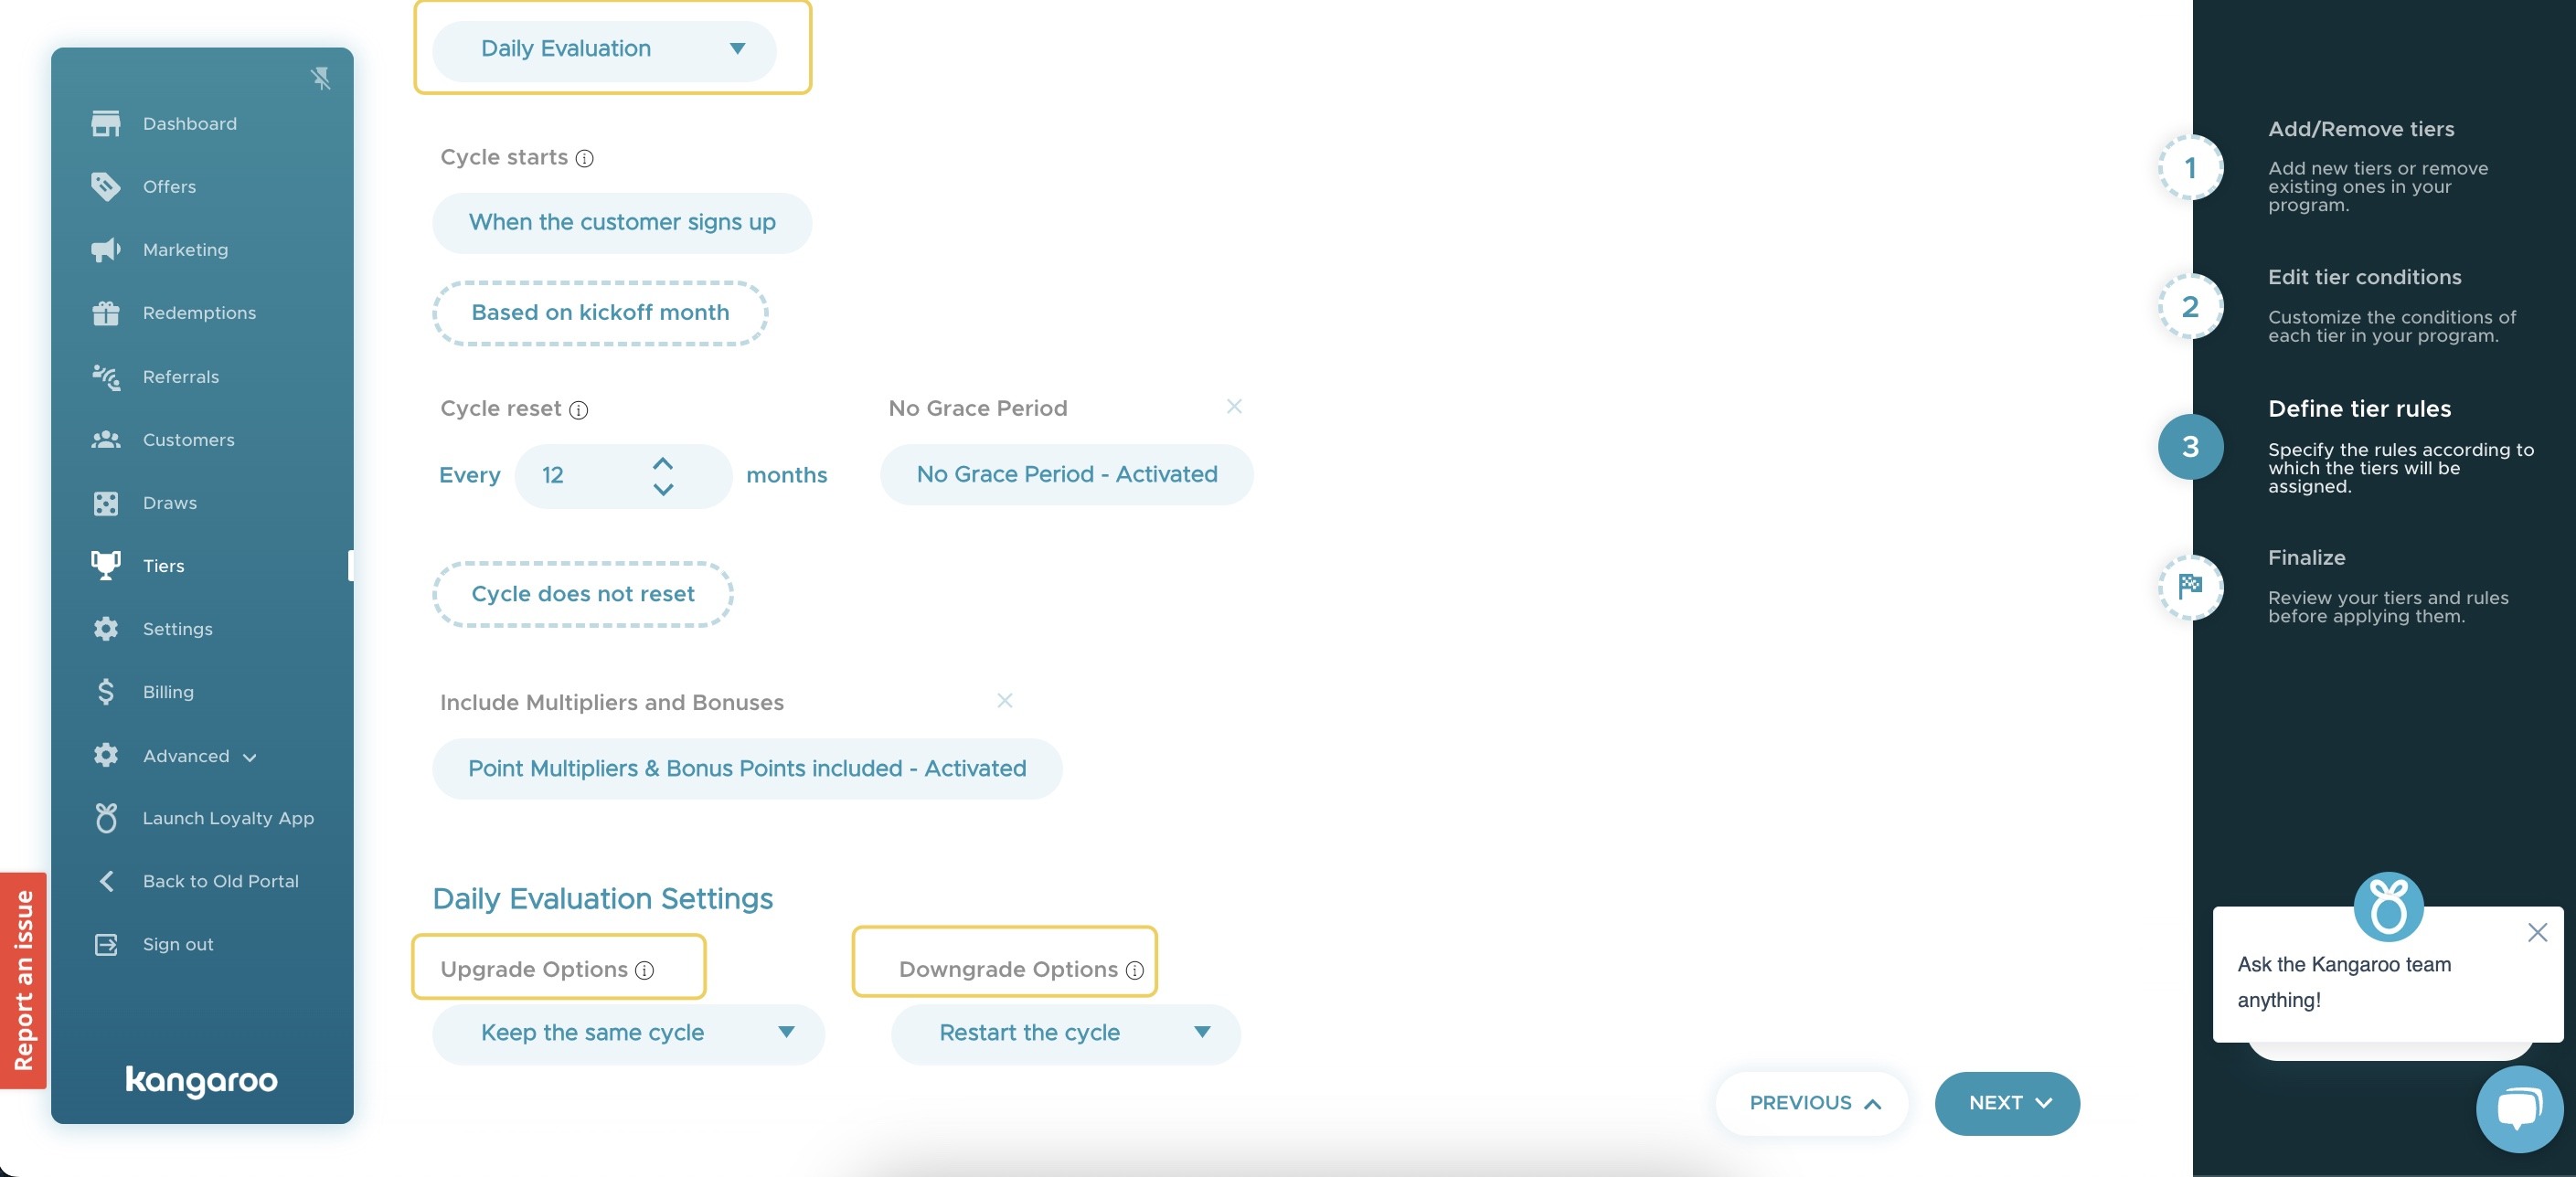
Task: Click the NEXT button
Action: [x=2007, y=1103]
